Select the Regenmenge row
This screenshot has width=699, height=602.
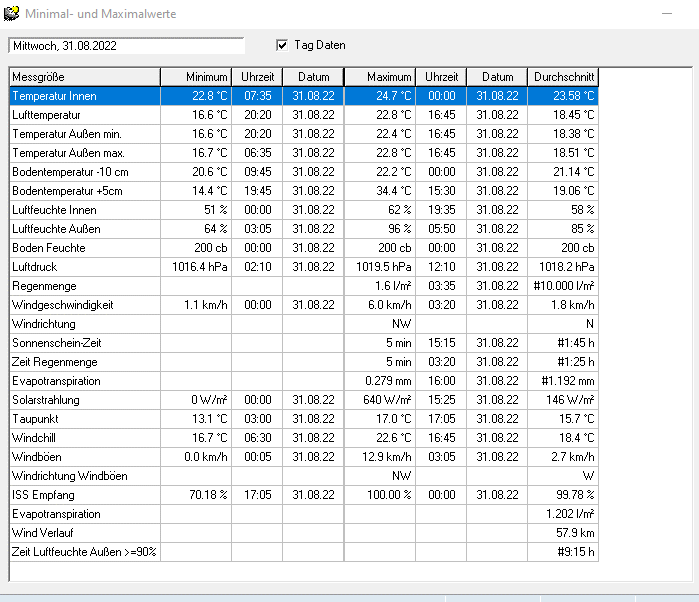[x=84, y=286]
